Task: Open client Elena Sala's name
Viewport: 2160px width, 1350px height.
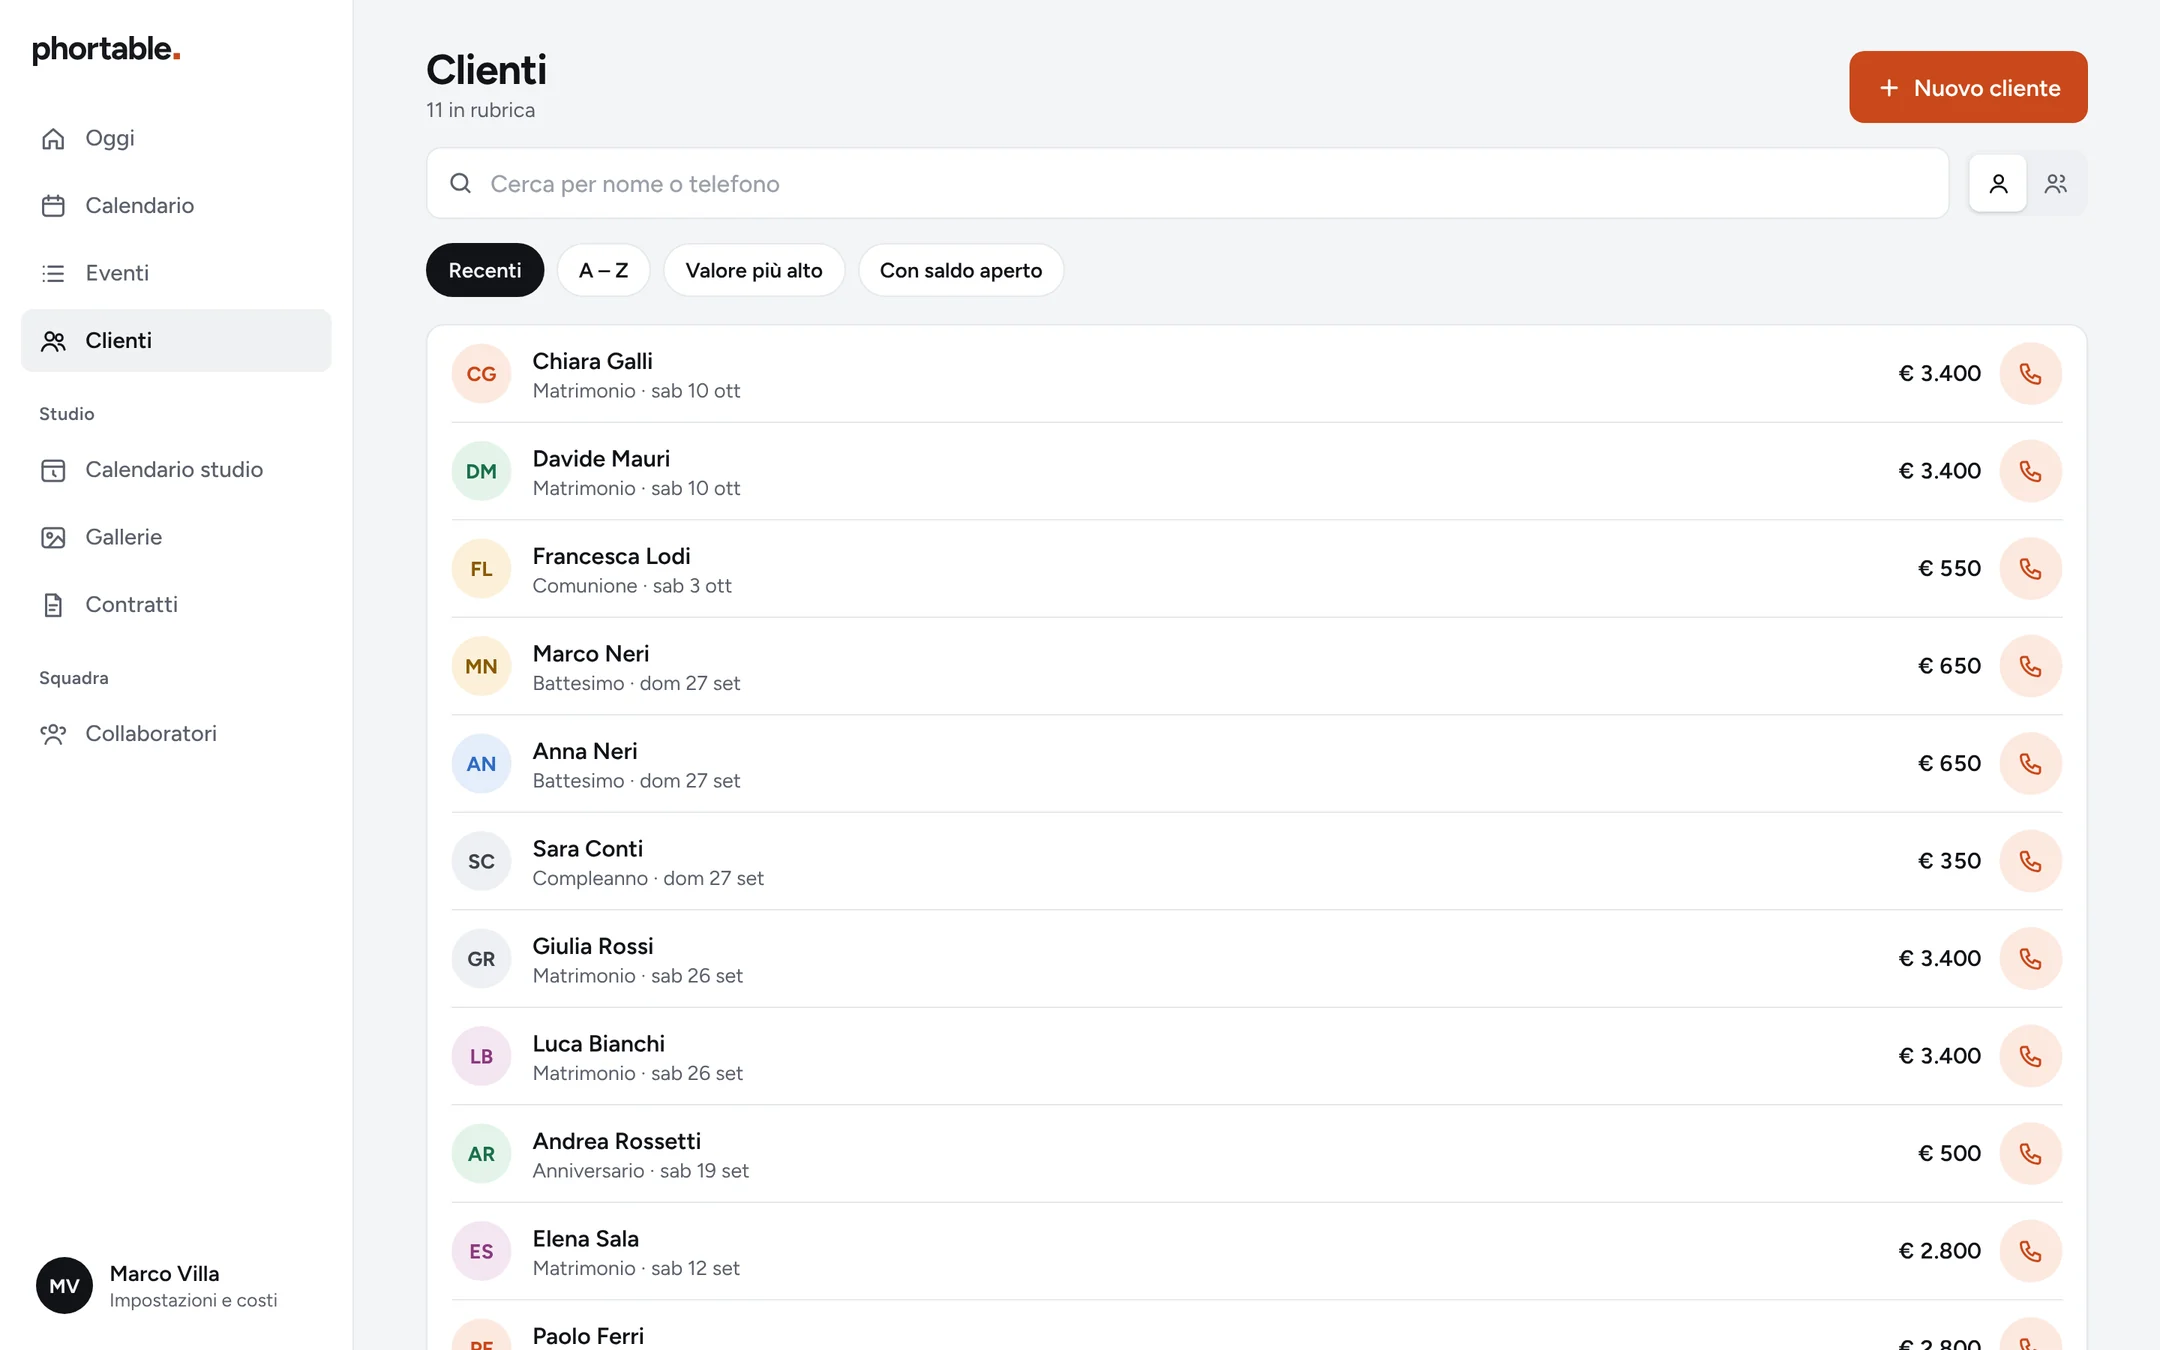Action: point(586,1239)
